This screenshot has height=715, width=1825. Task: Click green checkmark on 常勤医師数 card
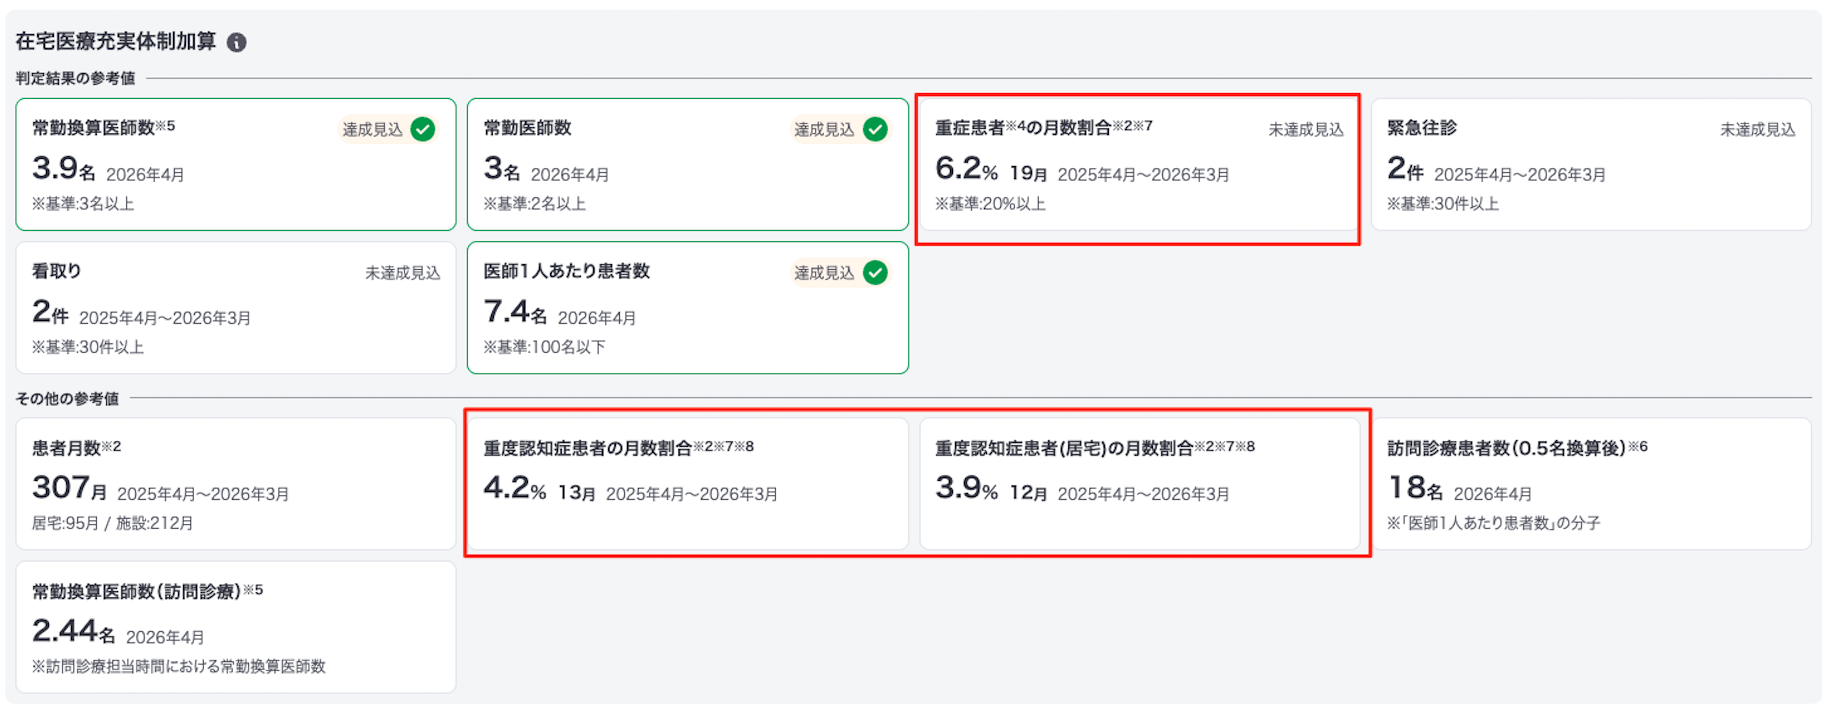pos(875,129)
